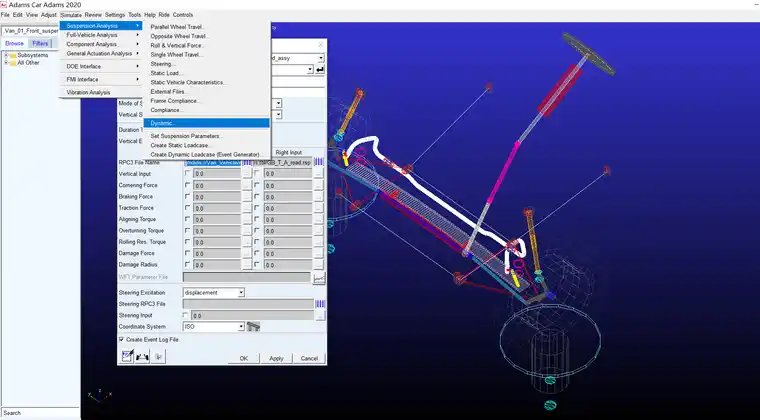Click the dialog's faded close X
760x420 pixels.
click(x=320, y=45)
